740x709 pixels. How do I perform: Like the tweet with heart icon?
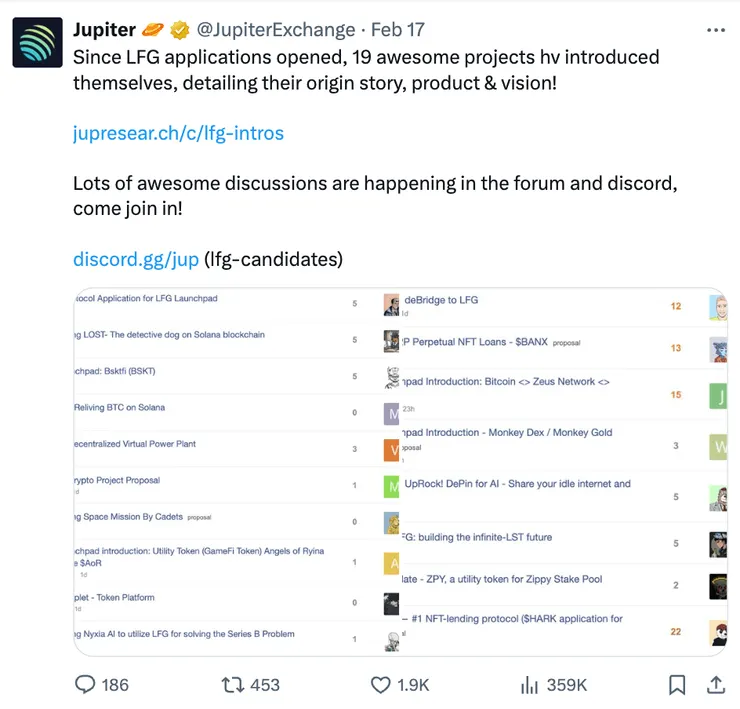click(380, 684)
